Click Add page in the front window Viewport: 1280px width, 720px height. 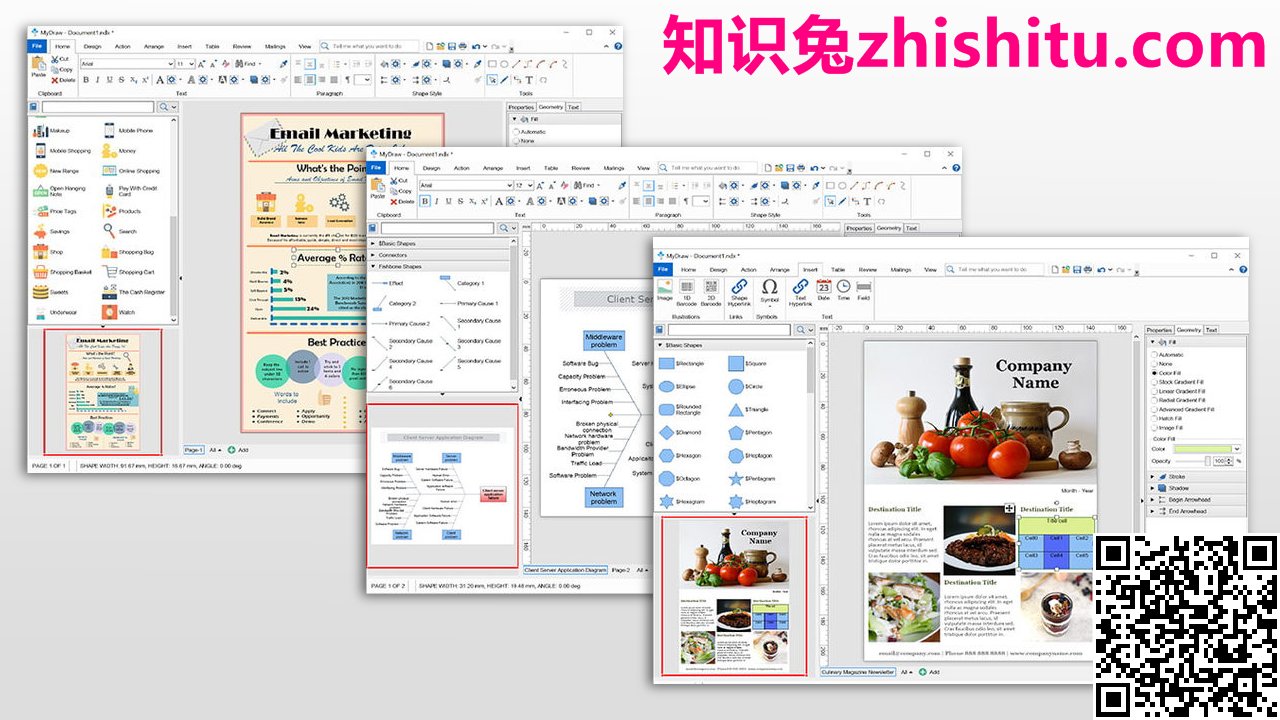pyautogui.click(x=929, y=672)
